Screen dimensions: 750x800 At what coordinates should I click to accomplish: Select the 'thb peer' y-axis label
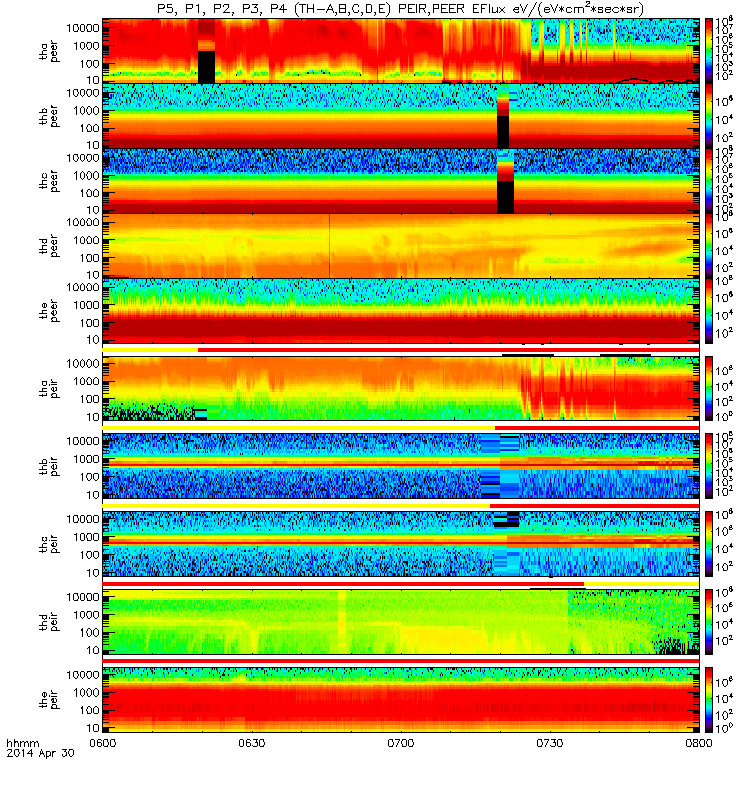click(49, 116)
